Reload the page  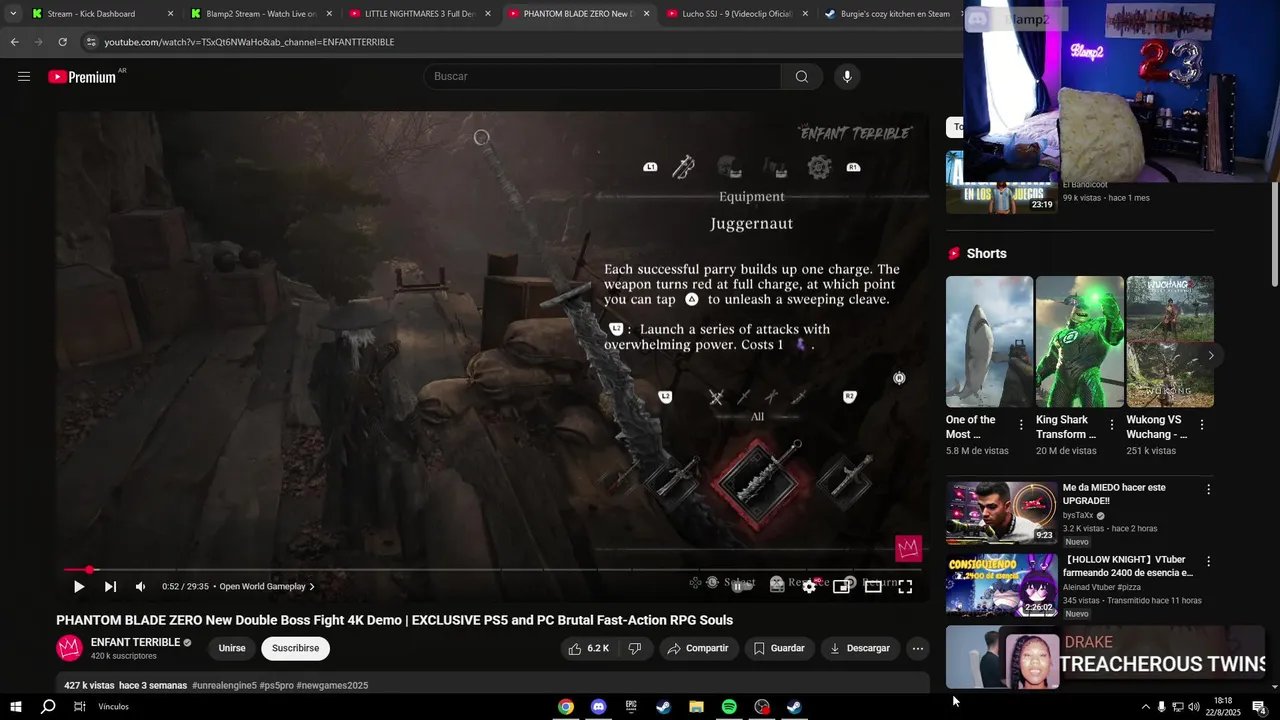click(62, 42)
